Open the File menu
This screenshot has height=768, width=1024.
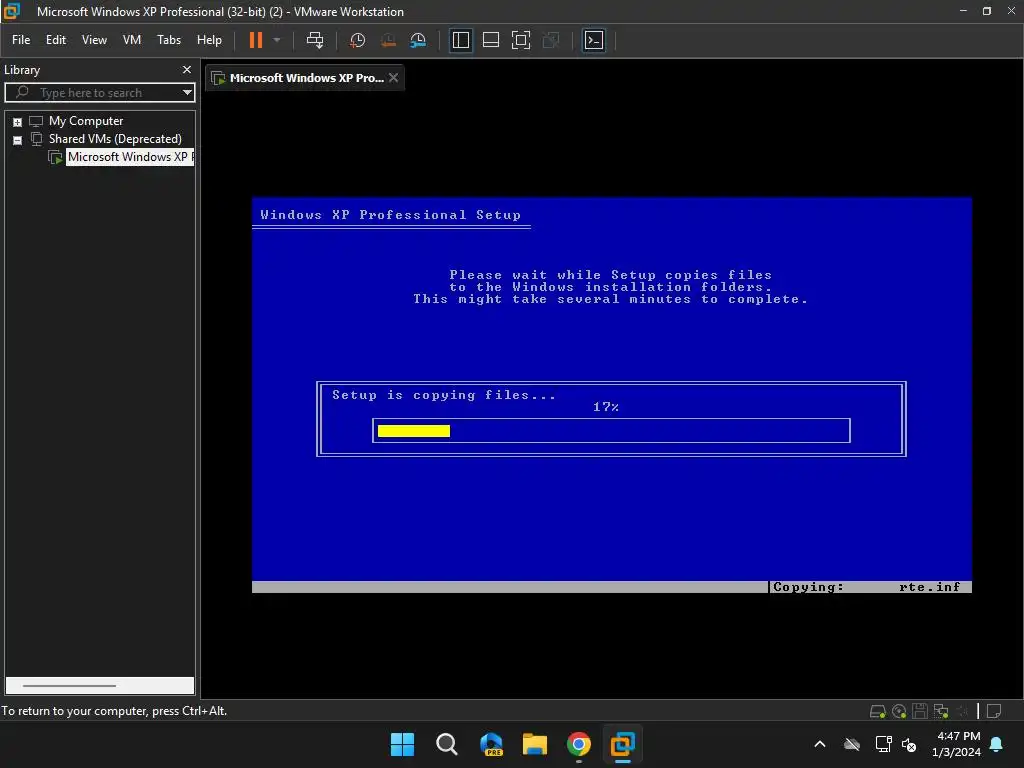pos(21,40)
